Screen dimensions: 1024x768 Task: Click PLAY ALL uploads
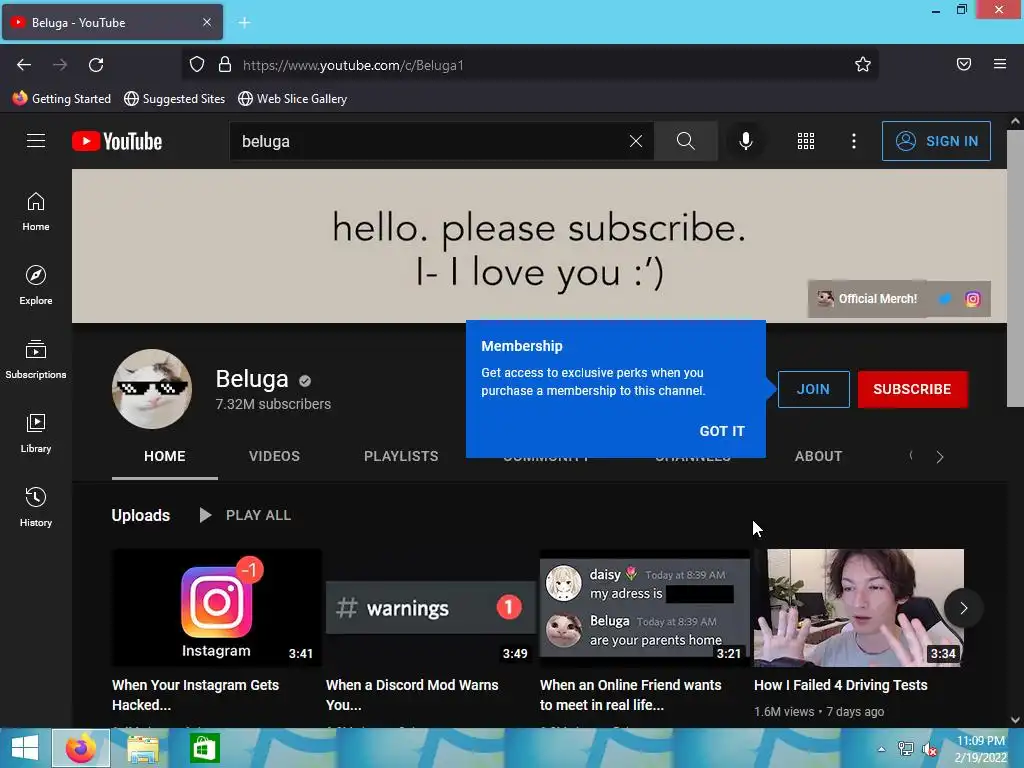click(x=246, y=515)
